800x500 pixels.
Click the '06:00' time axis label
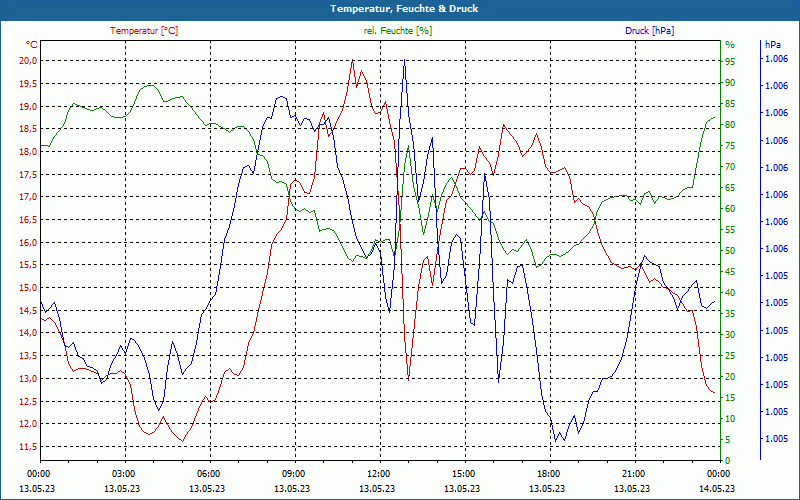tap(209, 473)
